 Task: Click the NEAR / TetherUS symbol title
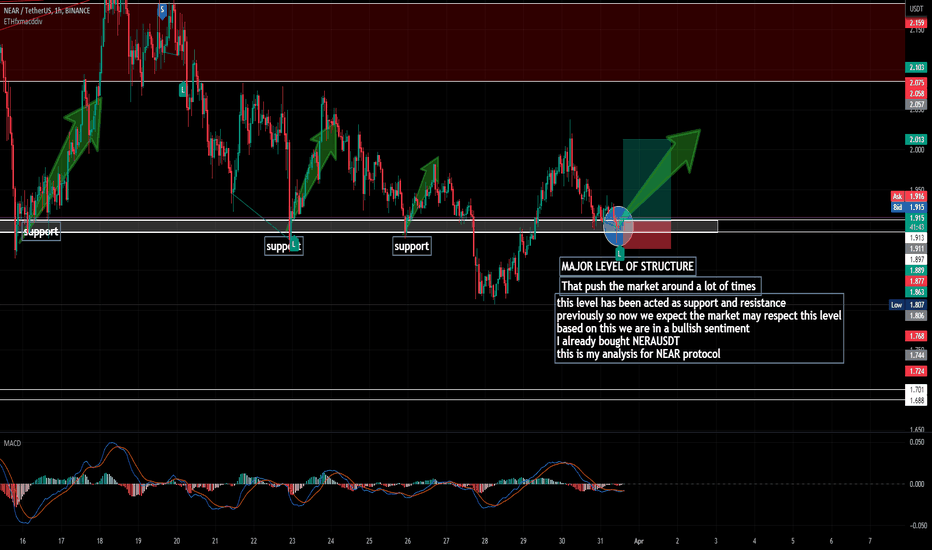point(47,11)
